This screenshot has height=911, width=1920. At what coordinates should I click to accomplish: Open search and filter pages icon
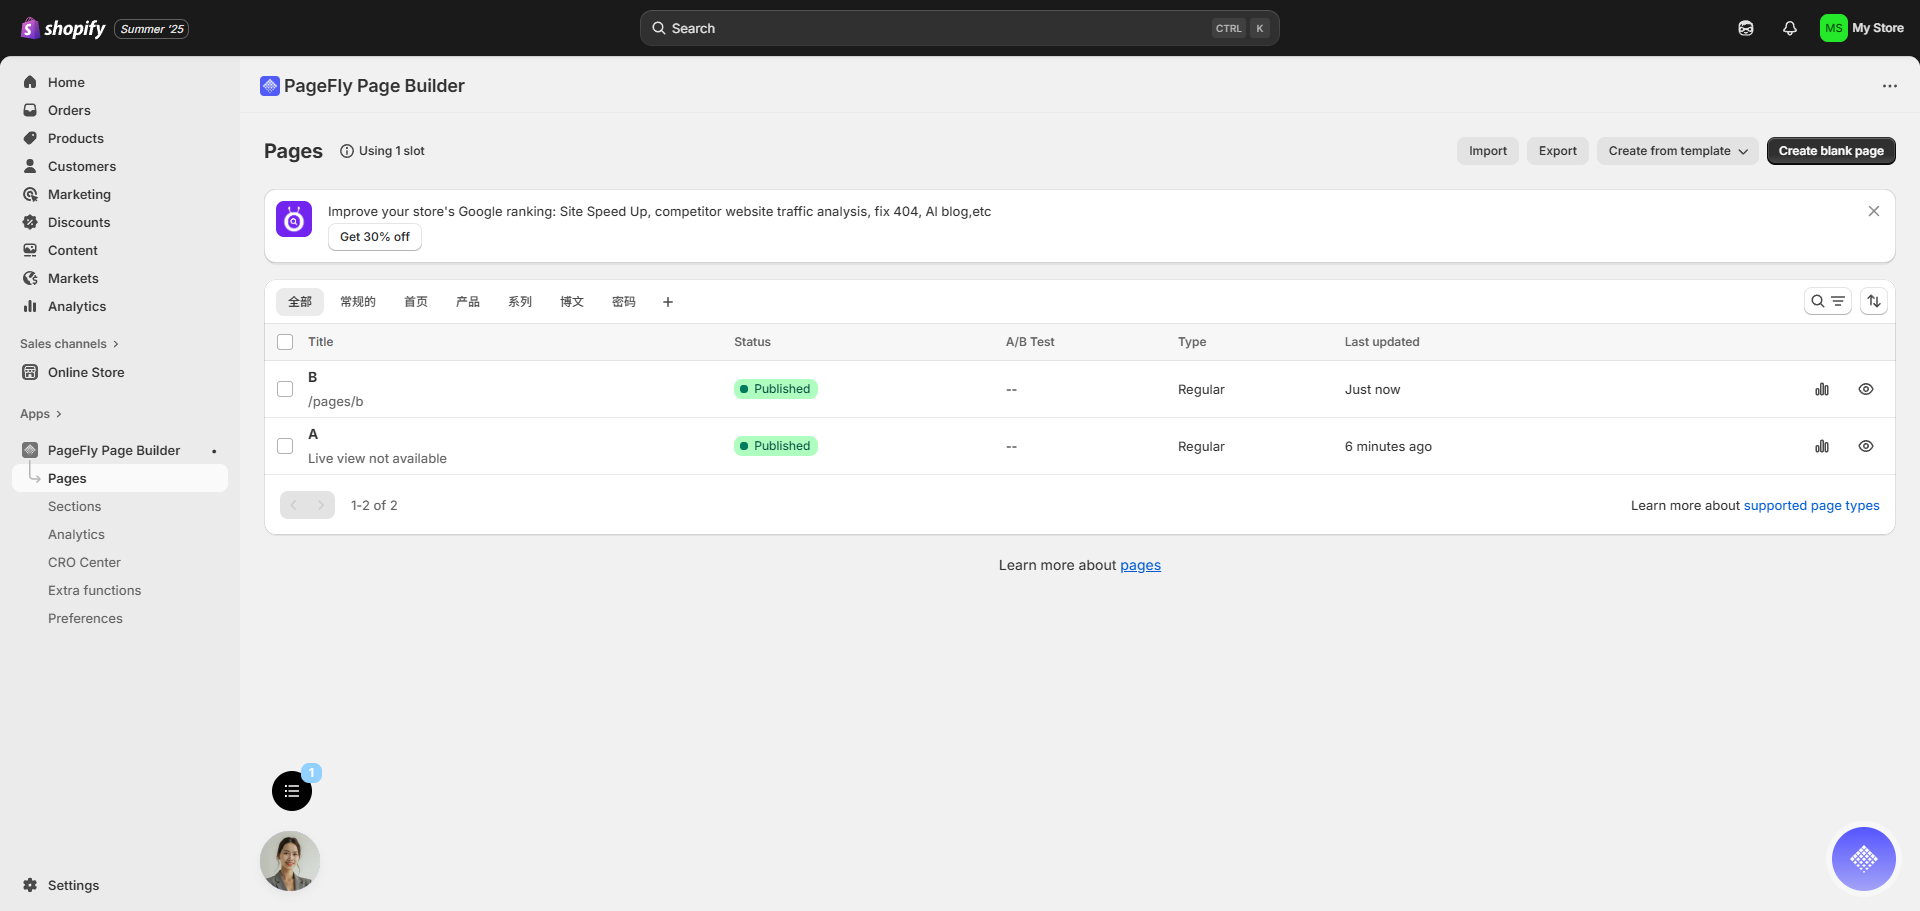[1827, 301]
